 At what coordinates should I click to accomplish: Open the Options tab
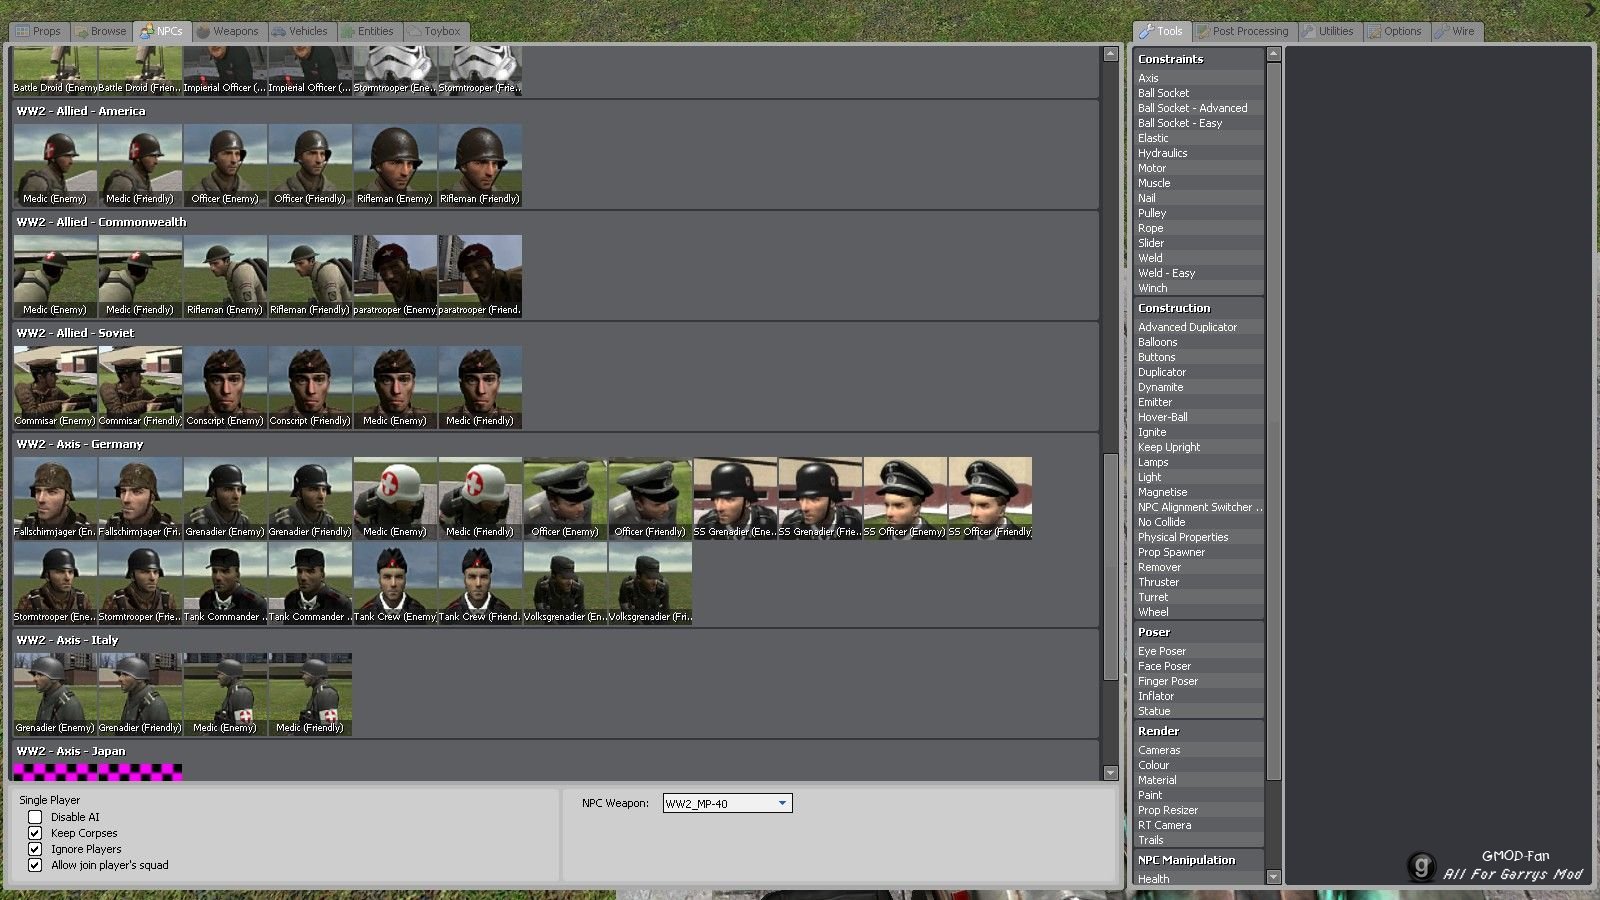tap(1396, 31)
